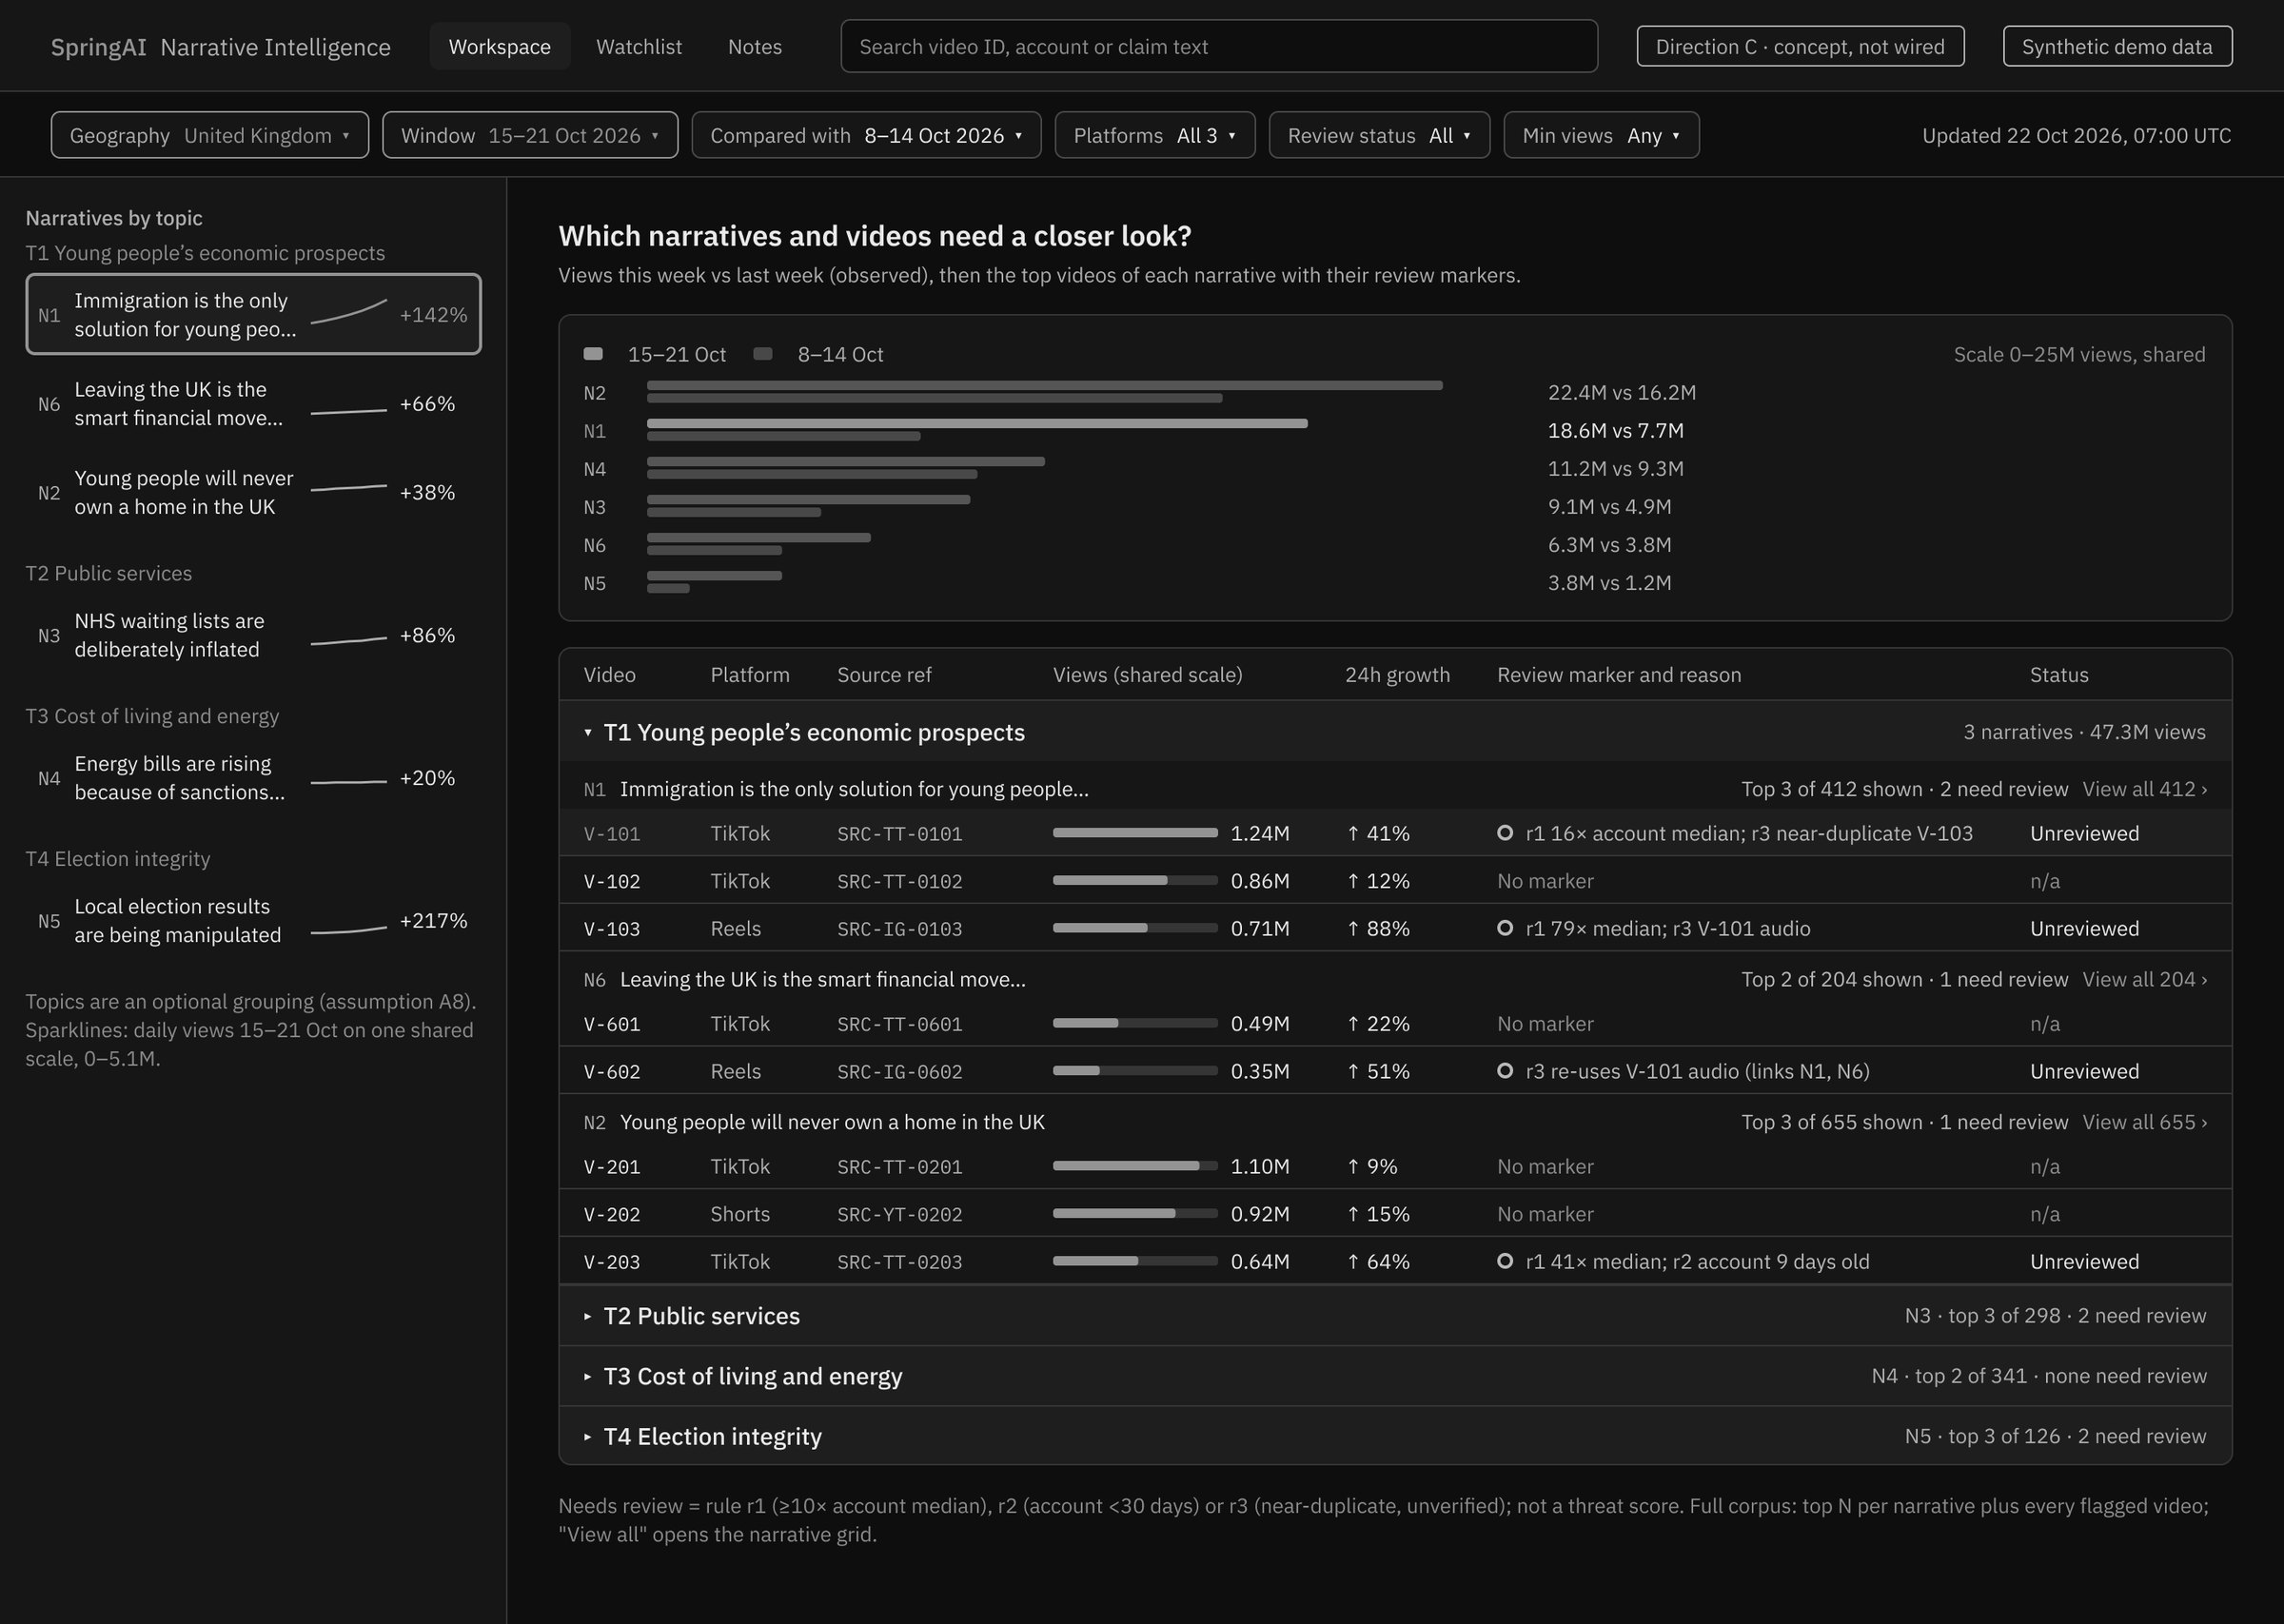Click the N5 bar in views chart
Viewport: 2284px width, 1624px height.
click(714, 576)
